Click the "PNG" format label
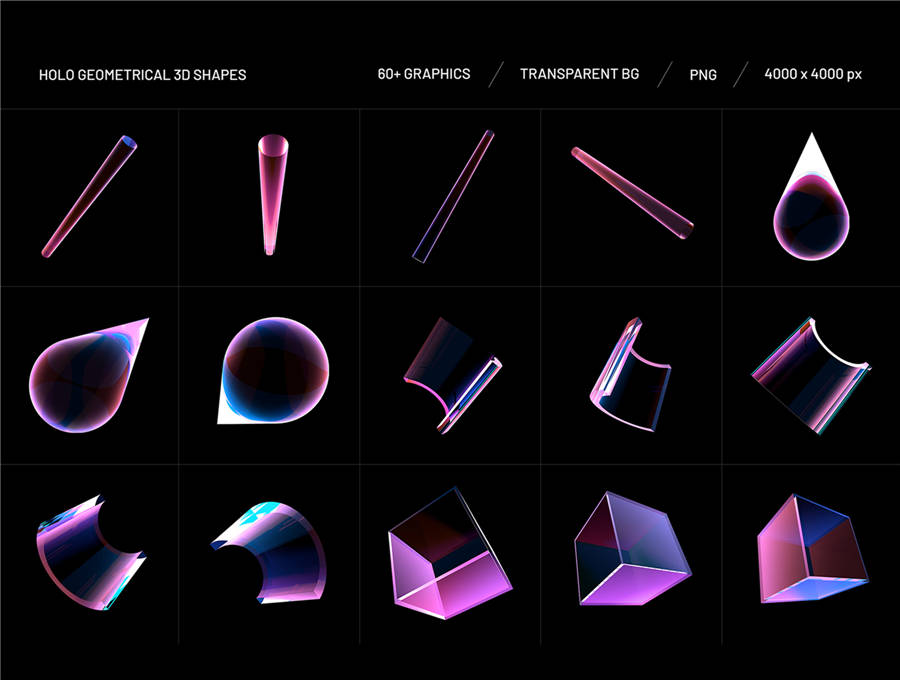 click(x=702, y=75)
